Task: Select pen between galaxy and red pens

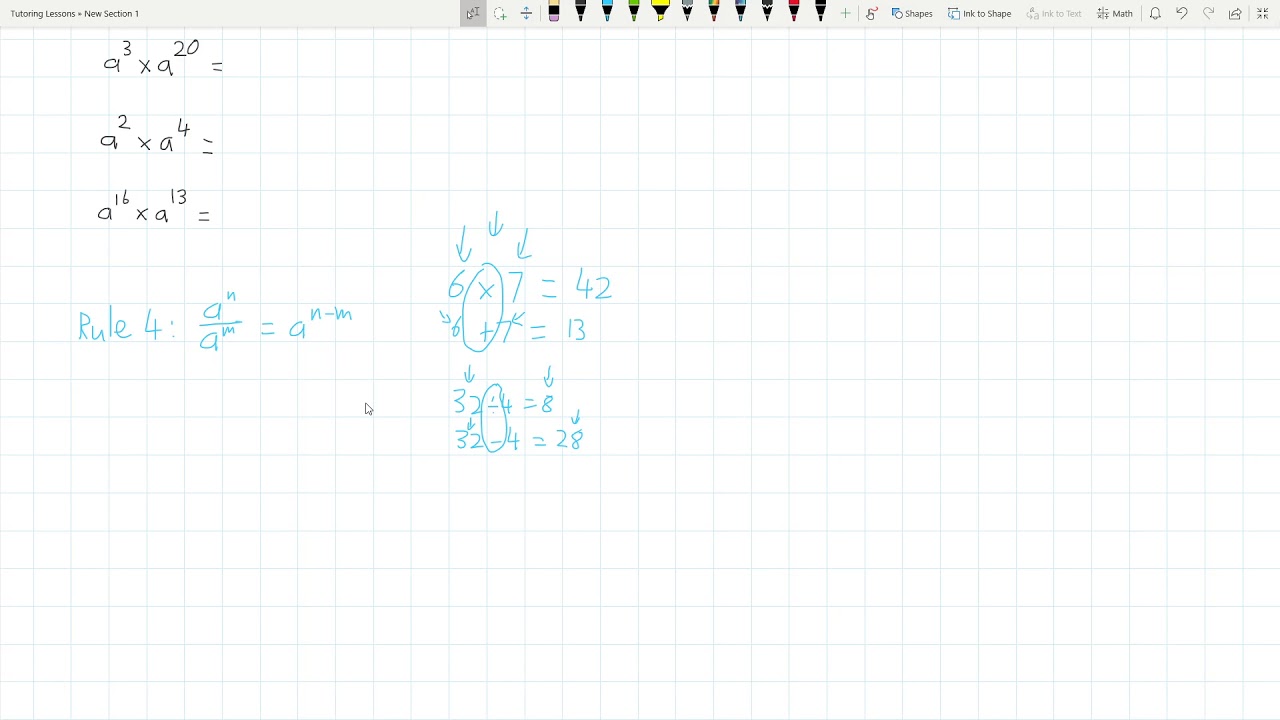Action: tap(767, 13)
